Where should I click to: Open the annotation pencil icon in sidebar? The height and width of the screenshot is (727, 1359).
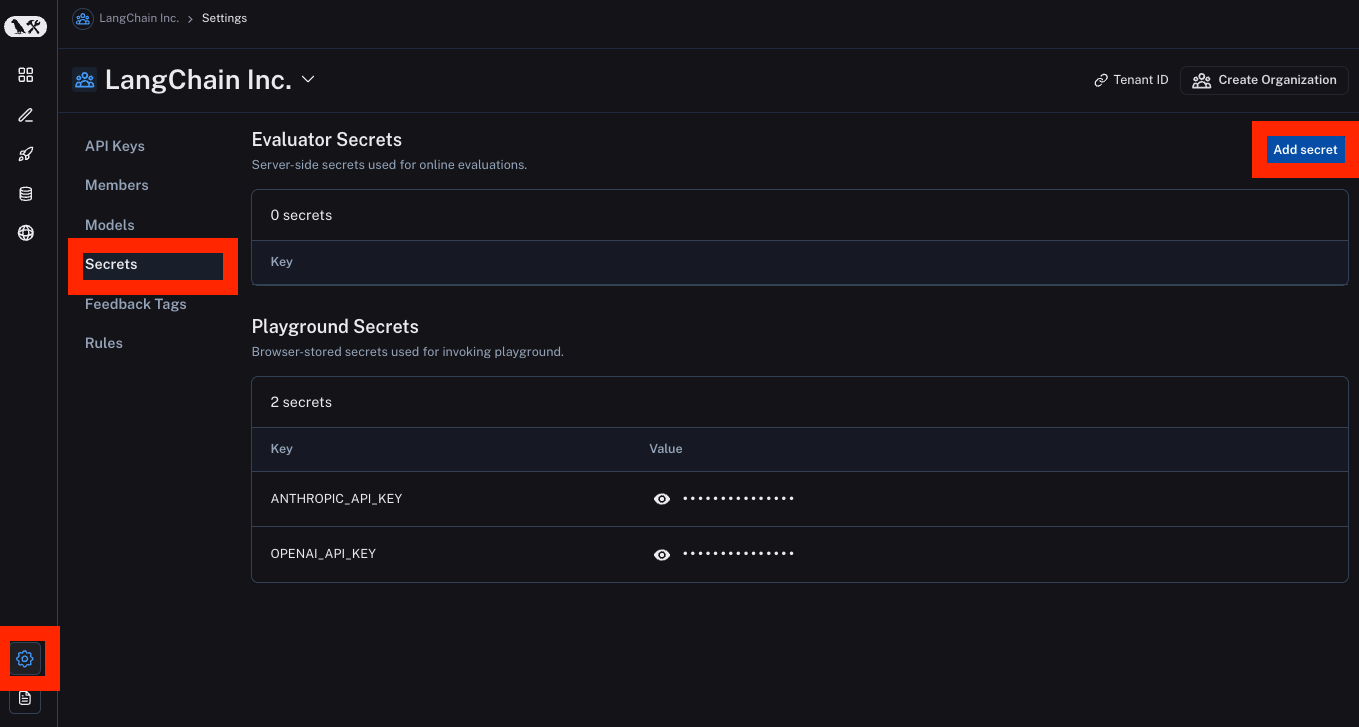pos(26,115)
